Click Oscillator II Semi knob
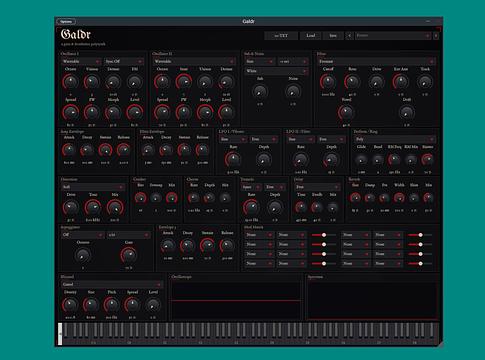485x360 pixels. 184,82
